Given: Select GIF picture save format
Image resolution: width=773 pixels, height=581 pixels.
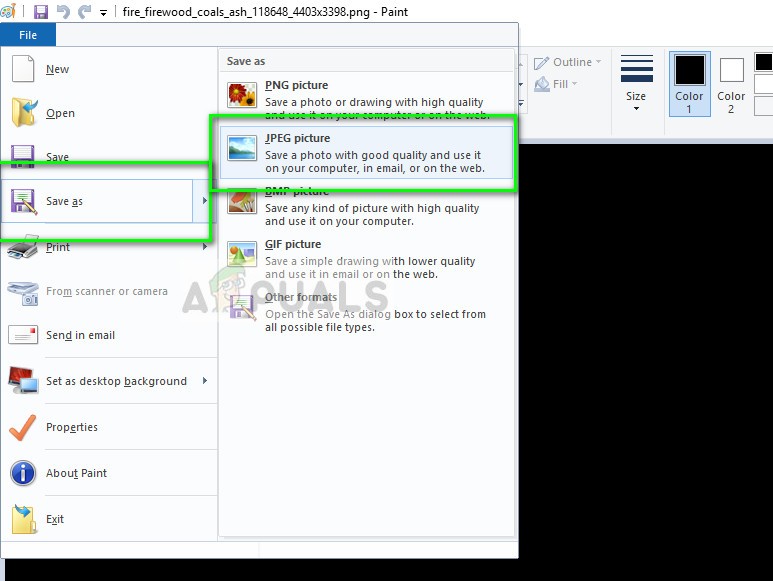Looking at the screenshot, I should 366,258.
